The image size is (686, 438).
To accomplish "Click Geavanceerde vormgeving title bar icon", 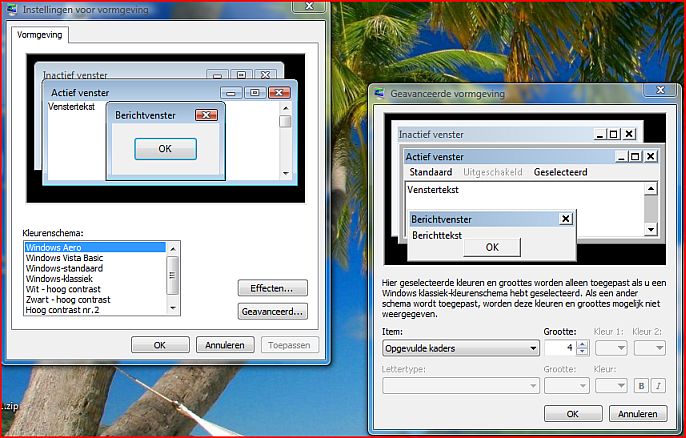I will (379, 93).
